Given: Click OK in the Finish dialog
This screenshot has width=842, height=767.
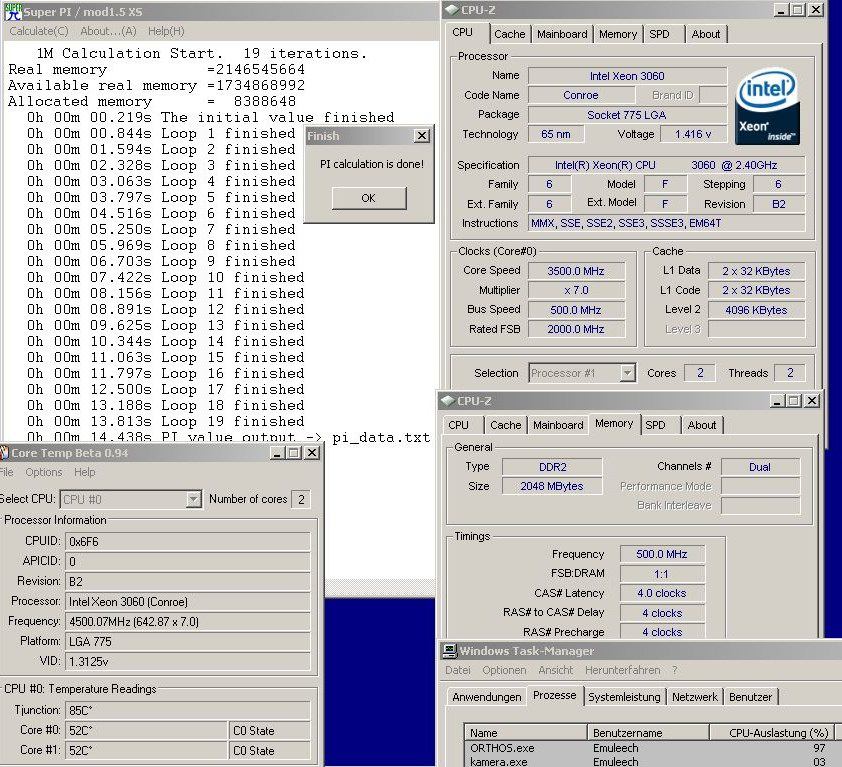Looking at the screenshot, I should coord(369,198).
